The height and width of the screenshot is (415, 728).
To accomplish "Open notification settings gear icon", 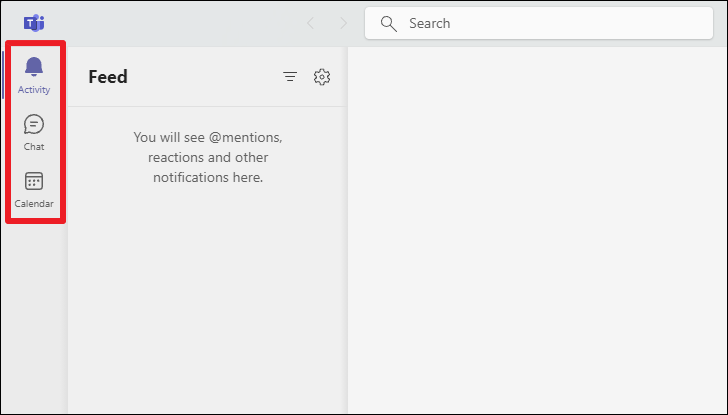I will point(322,77).
